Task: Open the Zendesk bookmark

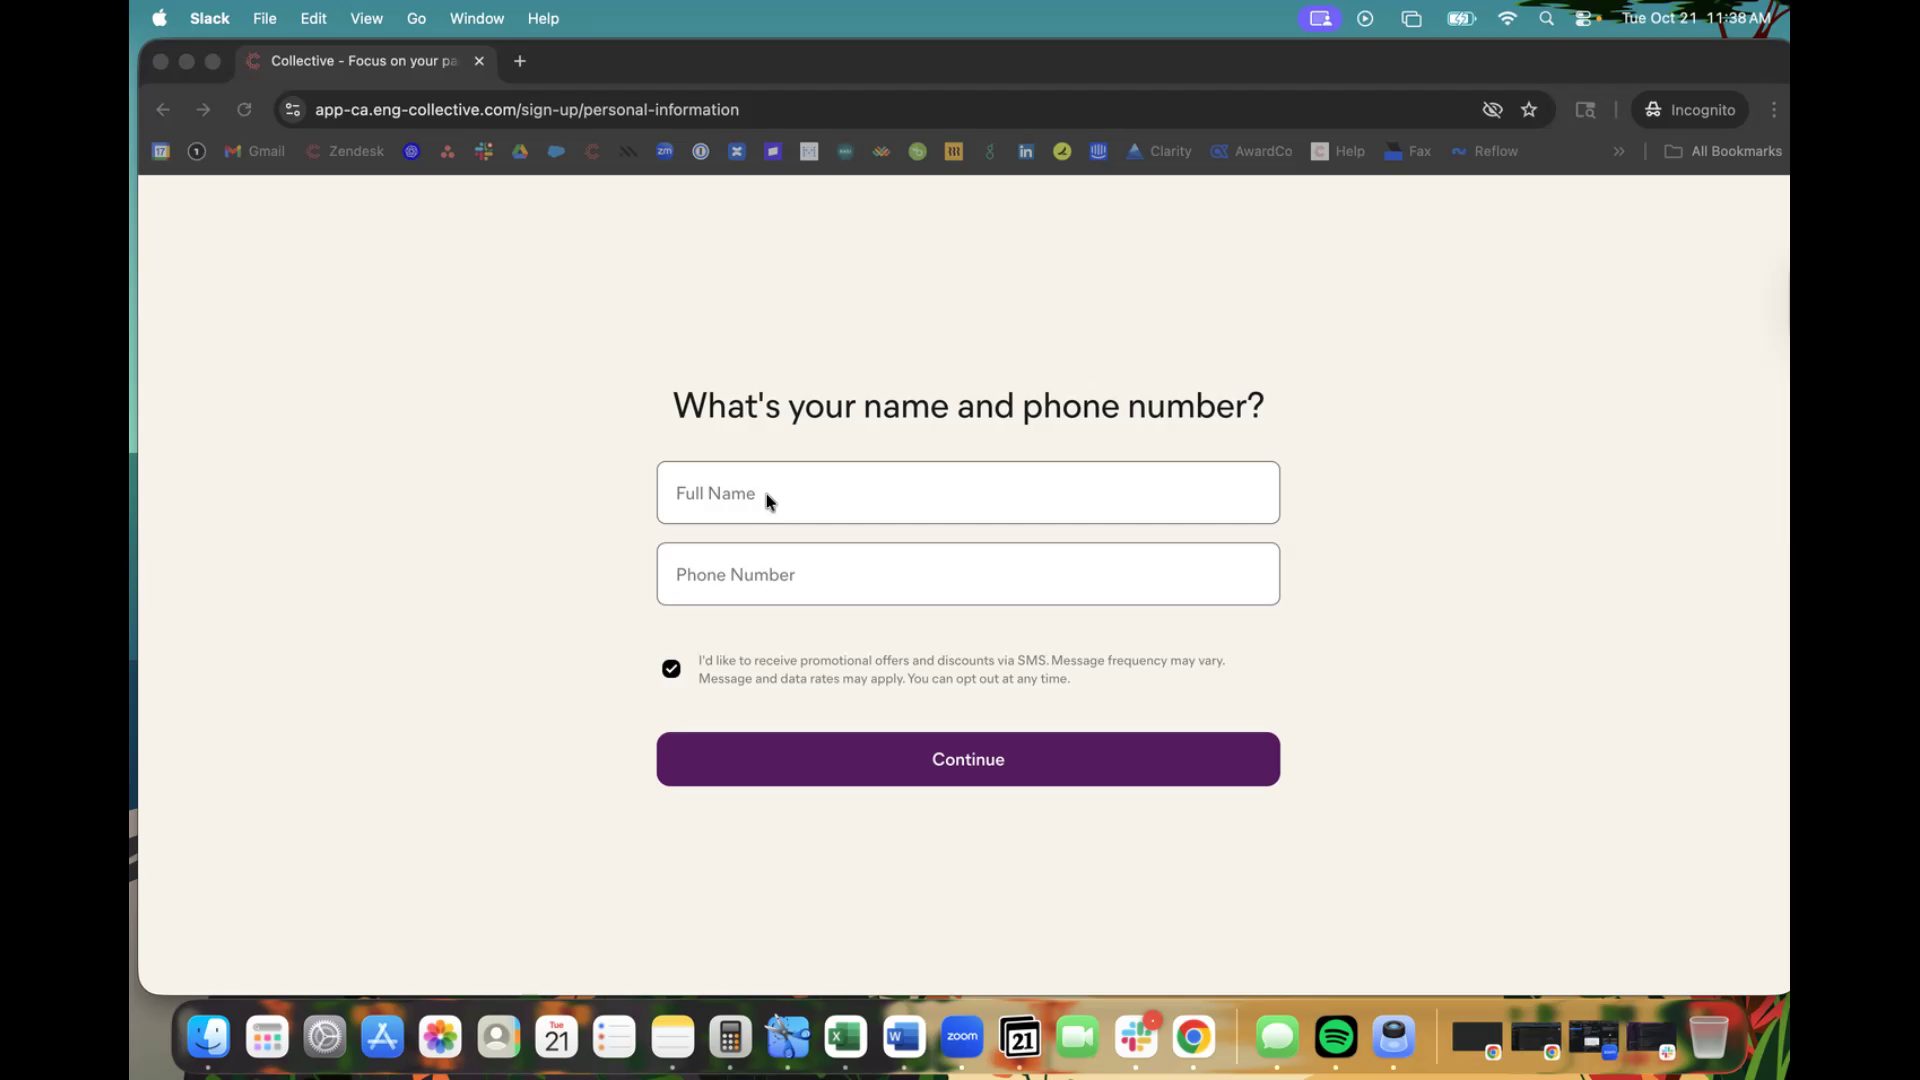Action: 345,152
